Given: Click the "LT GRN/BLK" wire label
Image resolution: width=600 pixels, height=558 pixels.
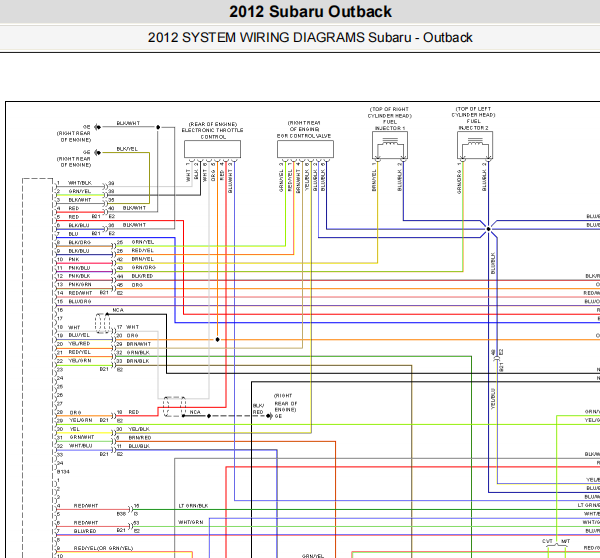Looking at the screenshot, I should (x=193, y=506).
